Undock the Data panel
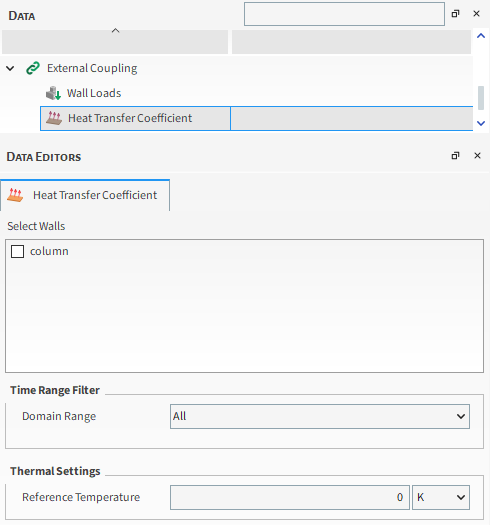The width and height of the screenshot is (490, 525). pos(455,14)
